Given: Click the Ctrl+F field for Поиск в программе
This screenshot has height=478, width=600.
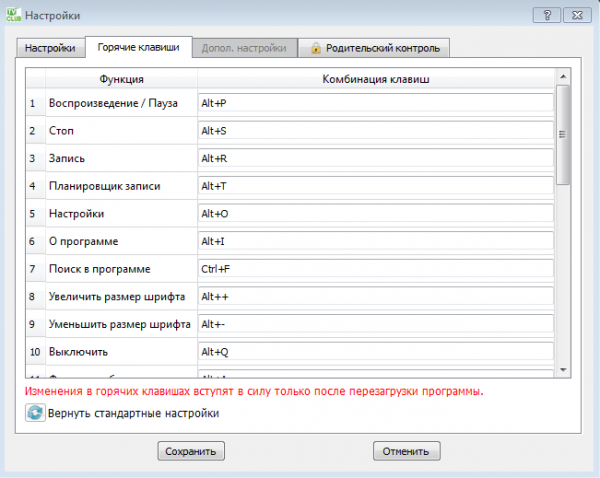Looking at the screenshot, I should coord(375,269).
